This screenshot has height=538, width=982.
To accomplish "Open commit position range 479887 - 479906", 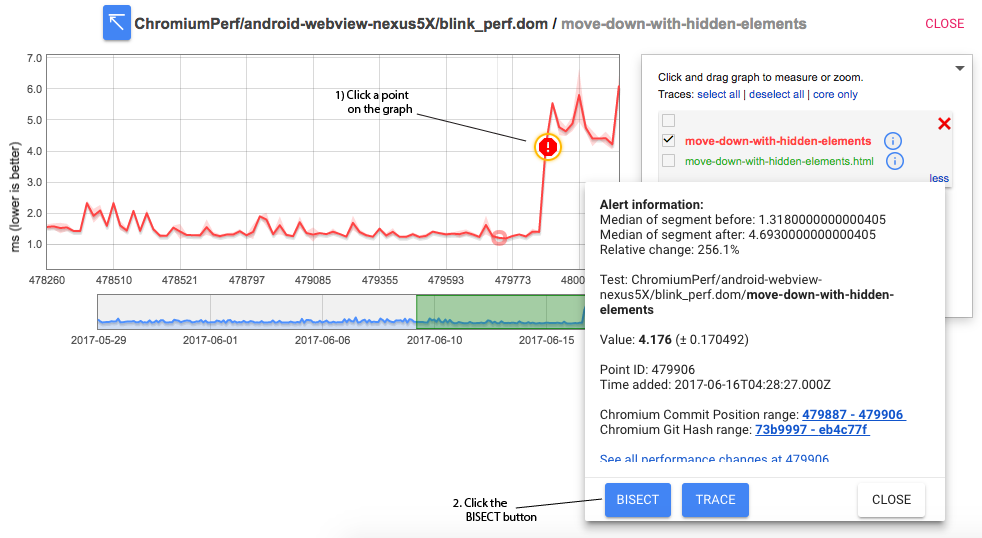I will [x=854, y=415].
